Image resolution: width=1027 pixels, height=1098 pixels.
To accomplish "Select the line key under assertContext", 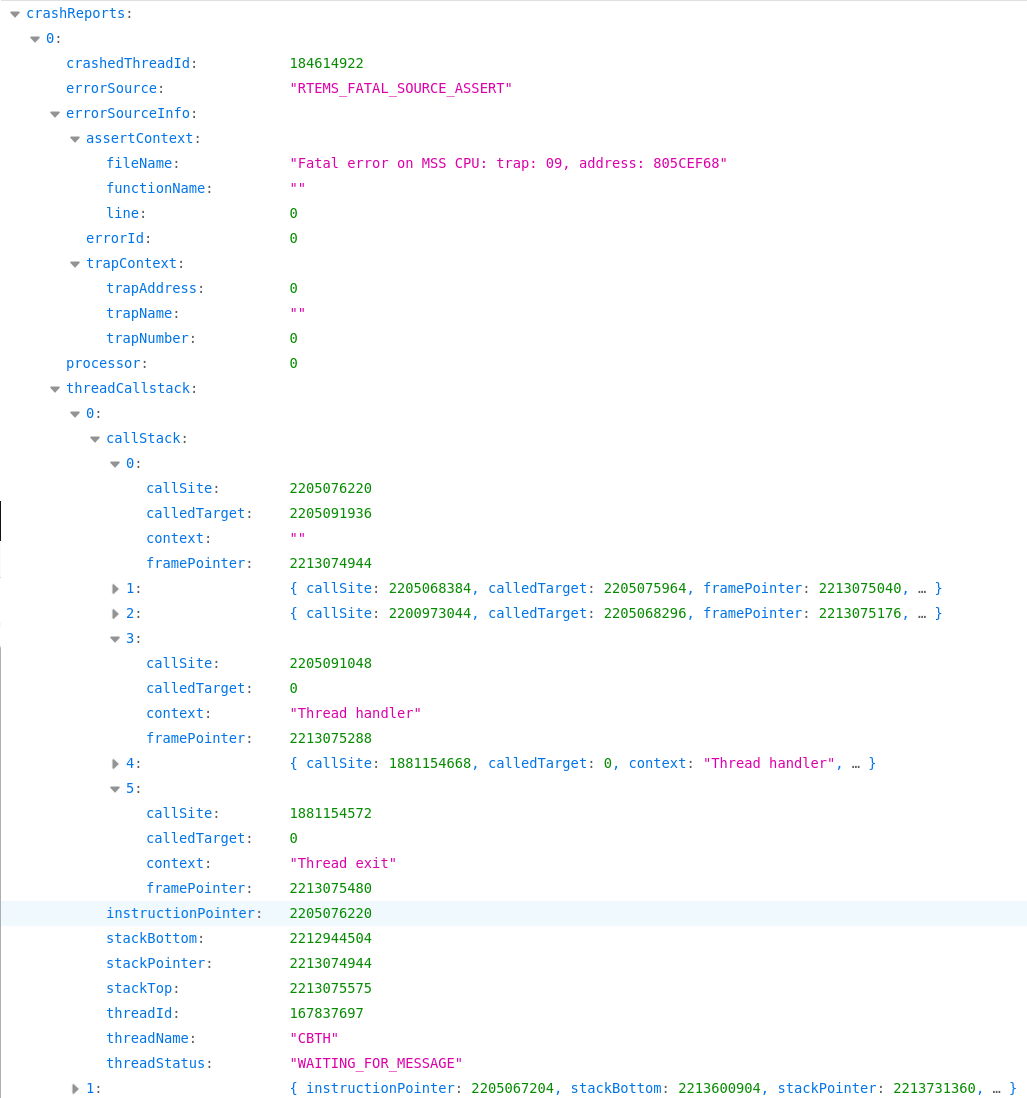I will [x=123, y=214].
